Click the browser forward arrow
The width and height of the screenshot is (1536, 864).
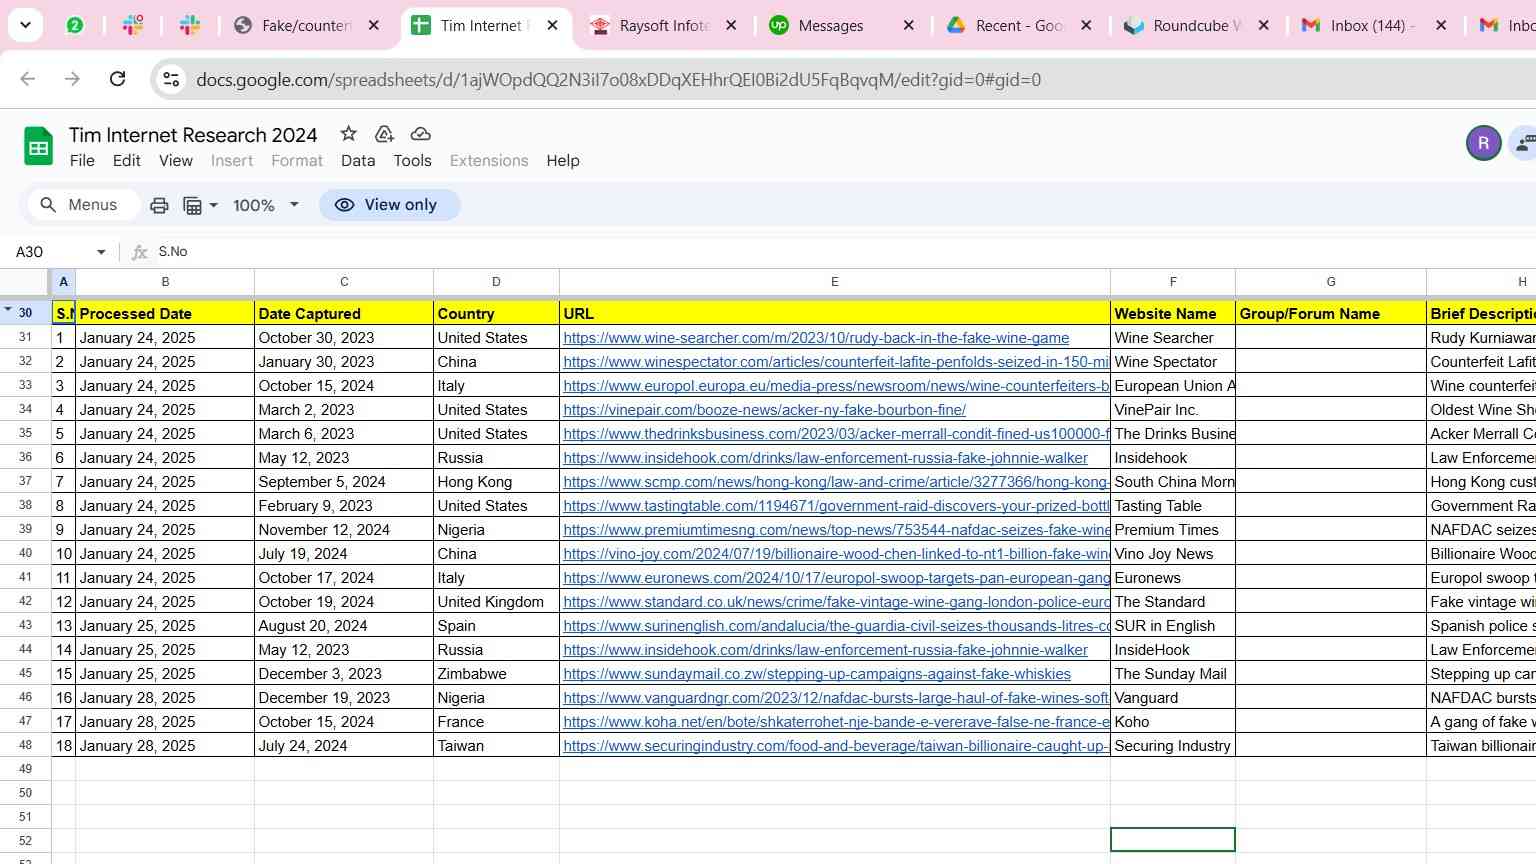[x=72, y=79]
